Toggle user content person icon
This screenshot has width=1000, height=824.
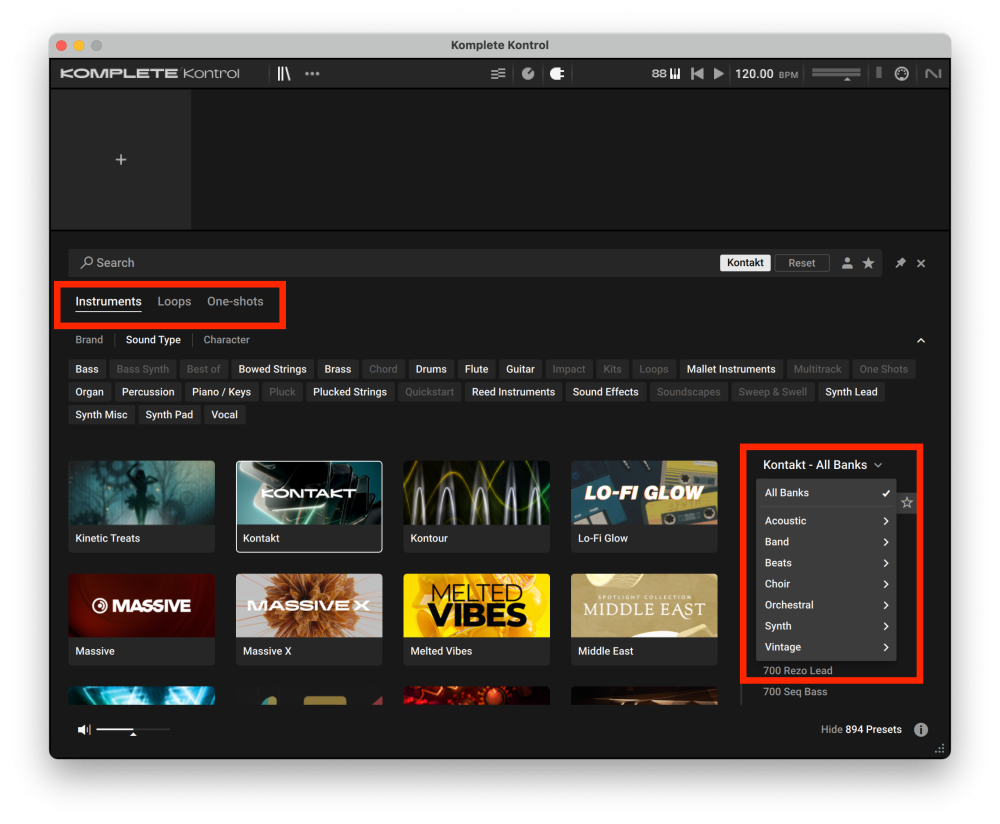[x=847, y=263]
